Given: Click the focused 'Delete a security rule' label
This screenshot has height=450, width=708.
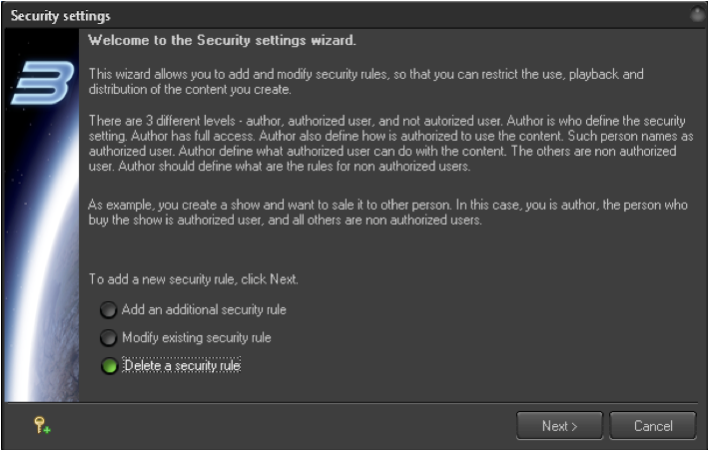Looking at the screenshot, I should [x=182, y=365].
